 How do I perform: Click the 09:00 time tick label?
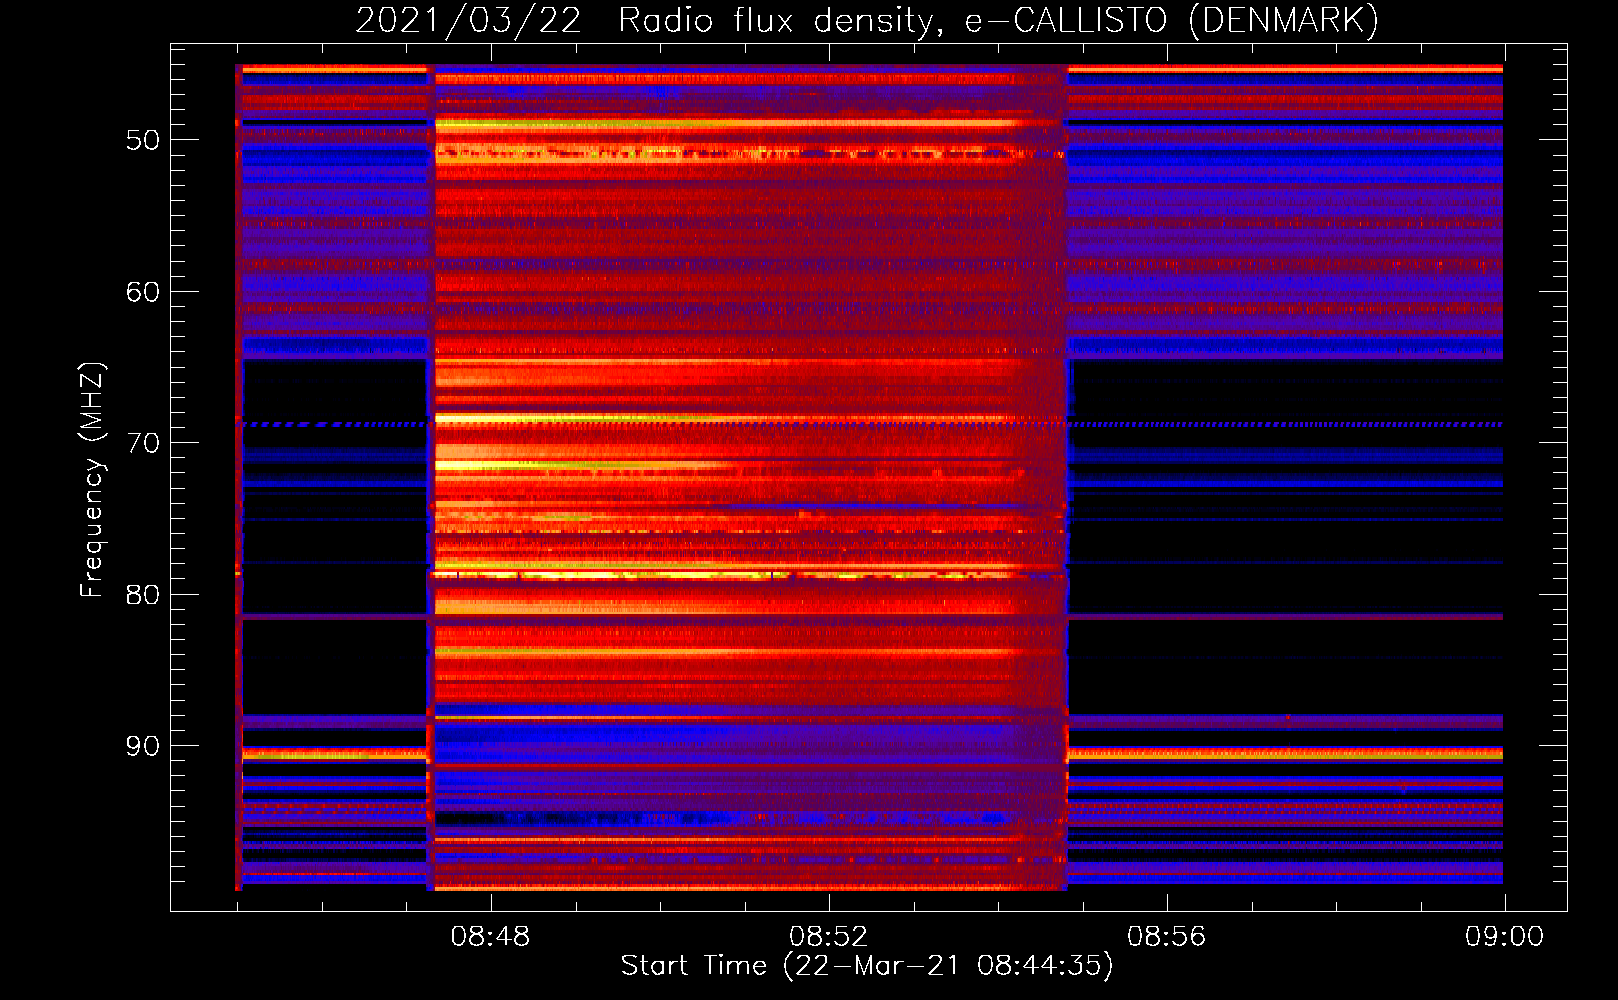pos(1504,937)
